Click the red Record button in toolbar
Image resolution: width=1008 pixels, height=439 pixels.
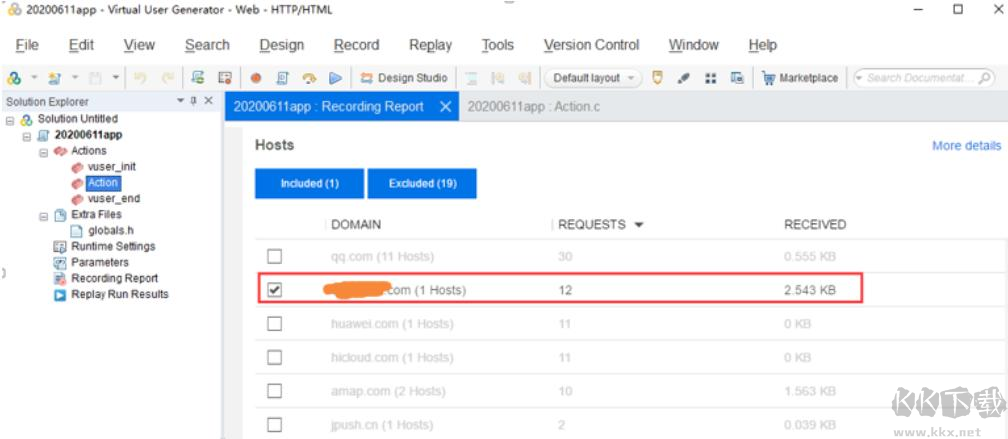(256, 78)
